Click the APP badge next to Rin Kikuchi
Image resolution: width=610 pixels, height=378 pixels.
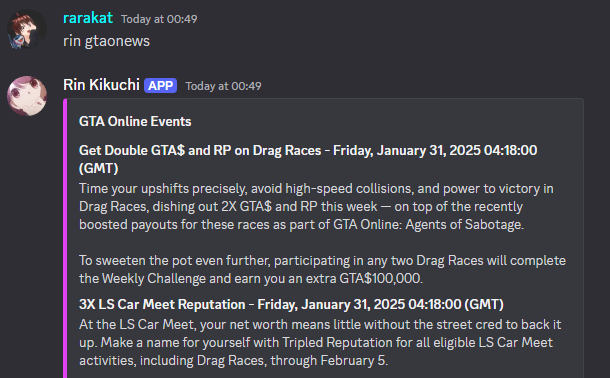tap(160, 86)
